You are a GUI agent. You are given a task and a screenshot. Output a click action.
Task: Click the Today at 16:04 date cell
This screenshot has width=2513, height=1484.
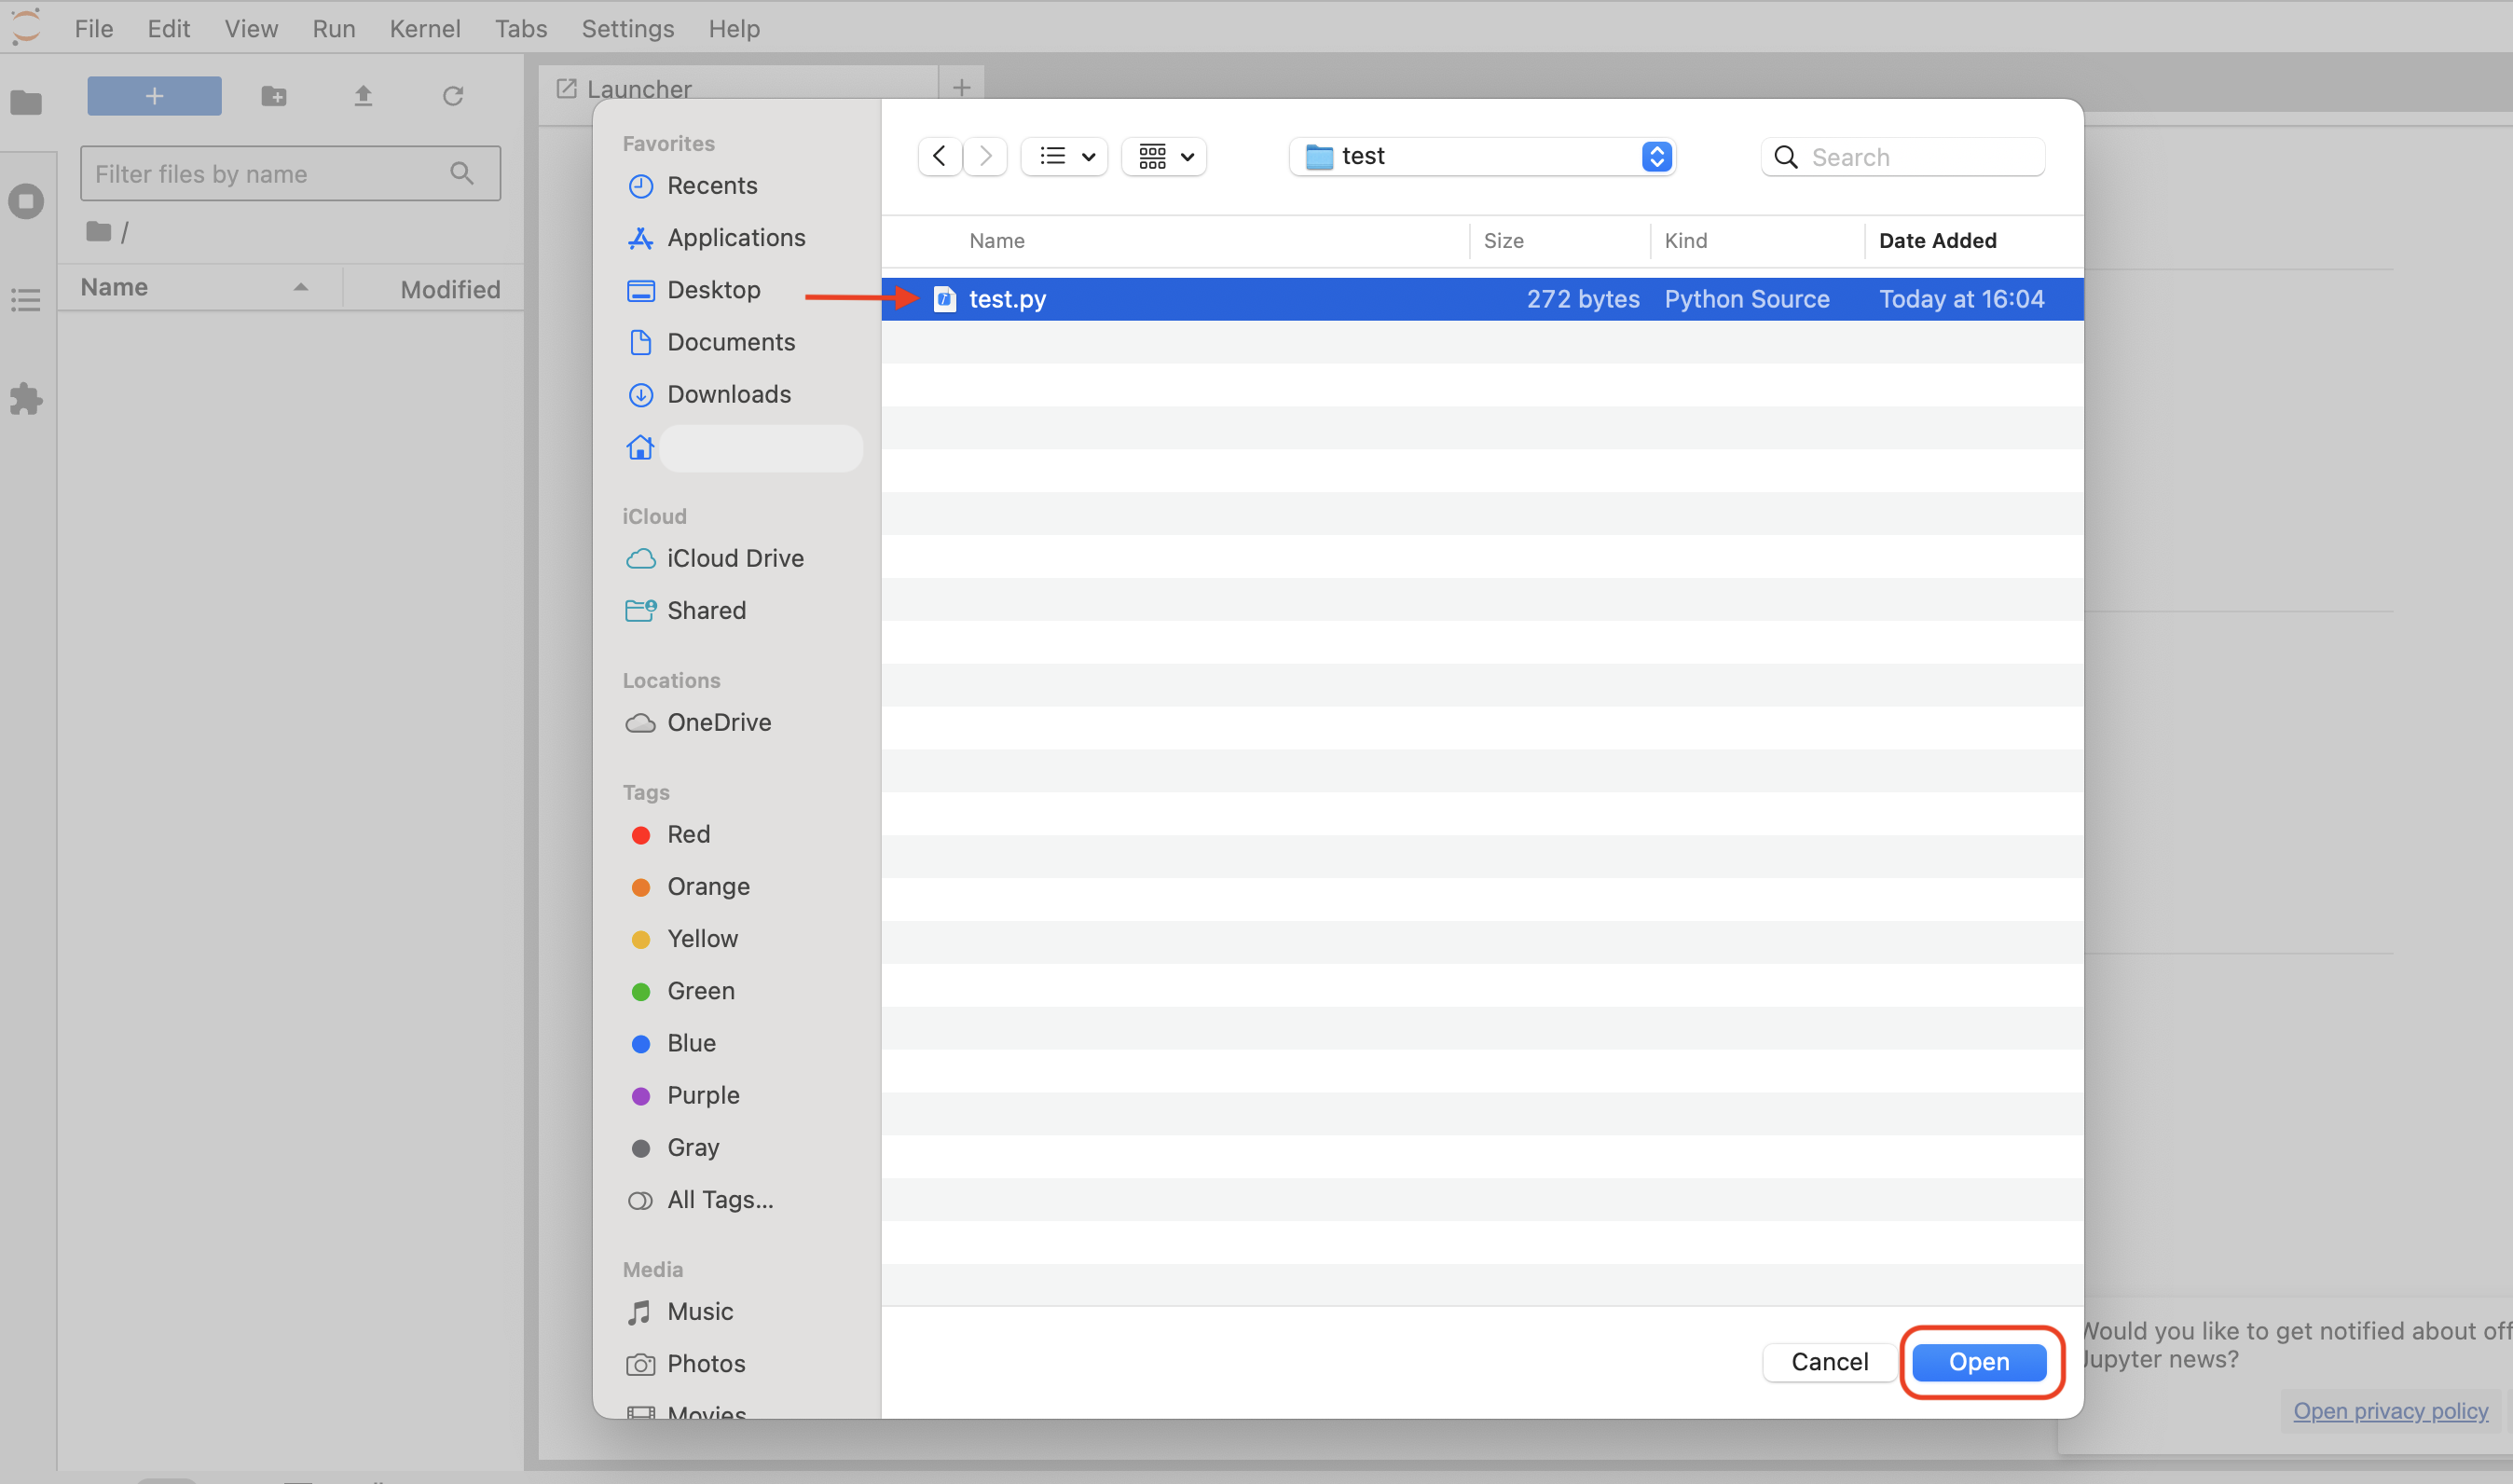click(1961, 299)
